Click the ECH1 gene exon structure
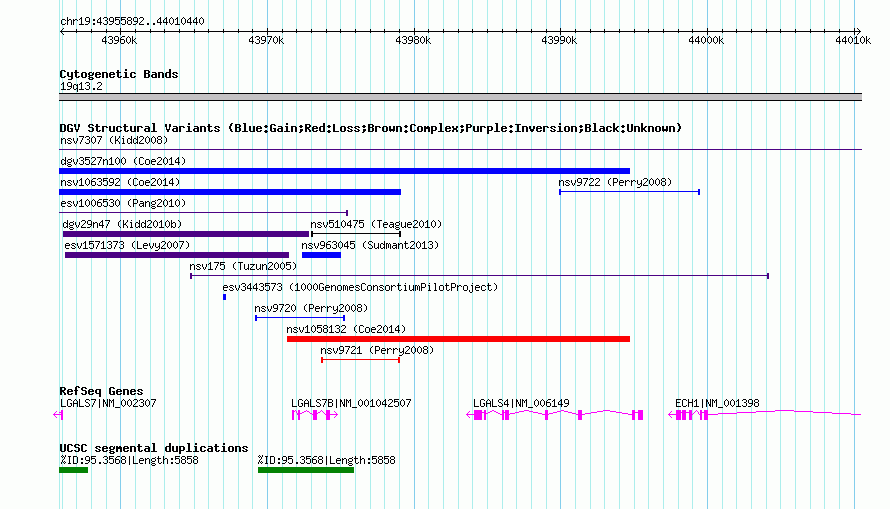 pos(765,415)
